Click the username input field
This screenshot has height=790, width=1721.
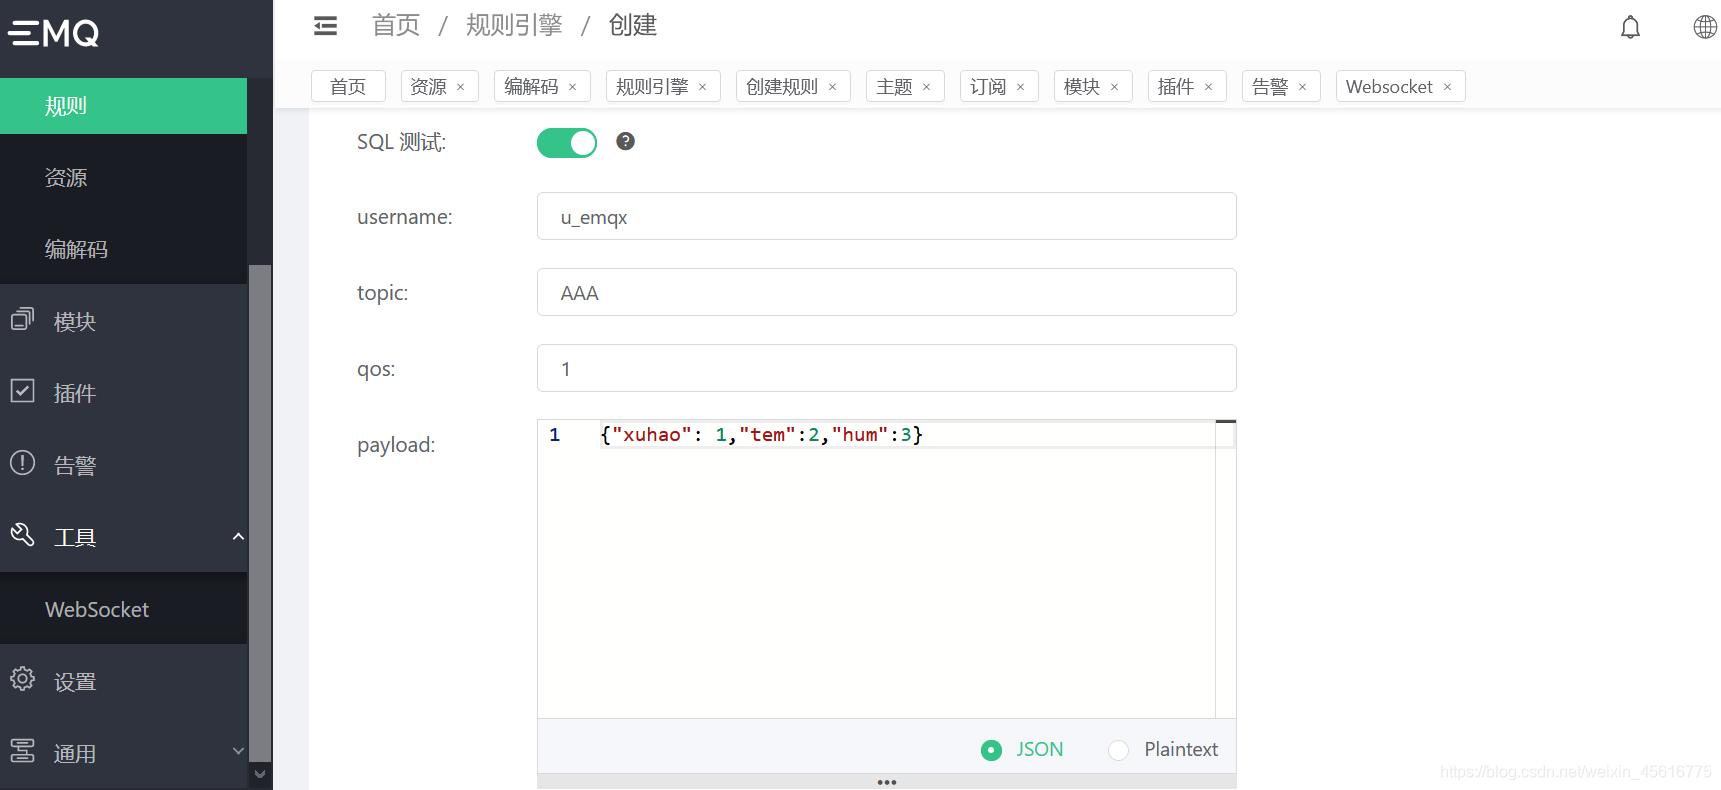pos(887,216)
